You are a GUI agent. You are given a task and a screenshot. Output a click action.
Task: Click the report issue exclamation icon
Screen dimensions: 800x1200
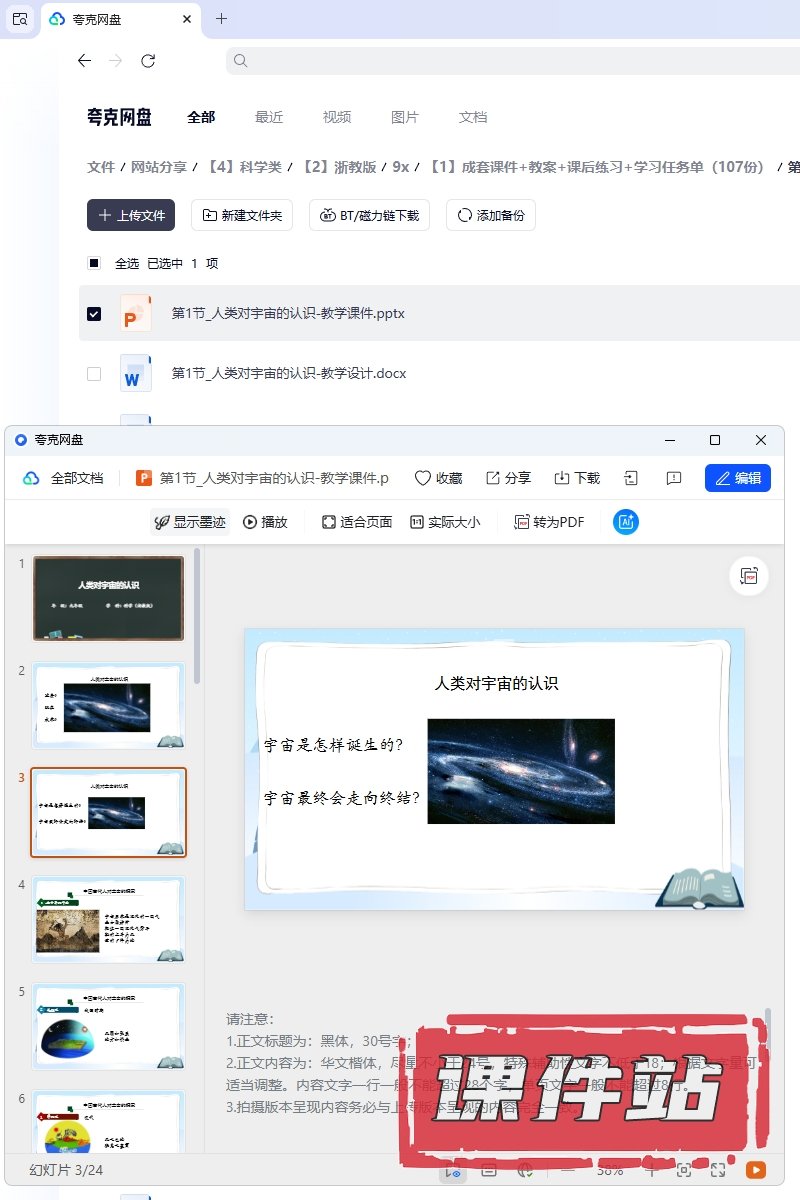click(x=674, y=478)
